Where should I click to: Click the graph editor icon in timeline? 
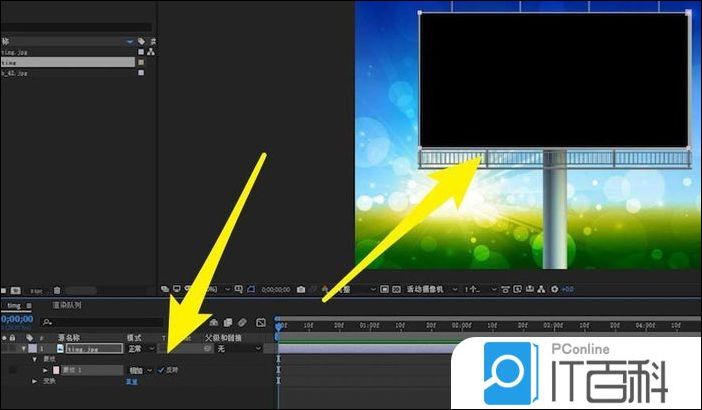pos(261,322)
